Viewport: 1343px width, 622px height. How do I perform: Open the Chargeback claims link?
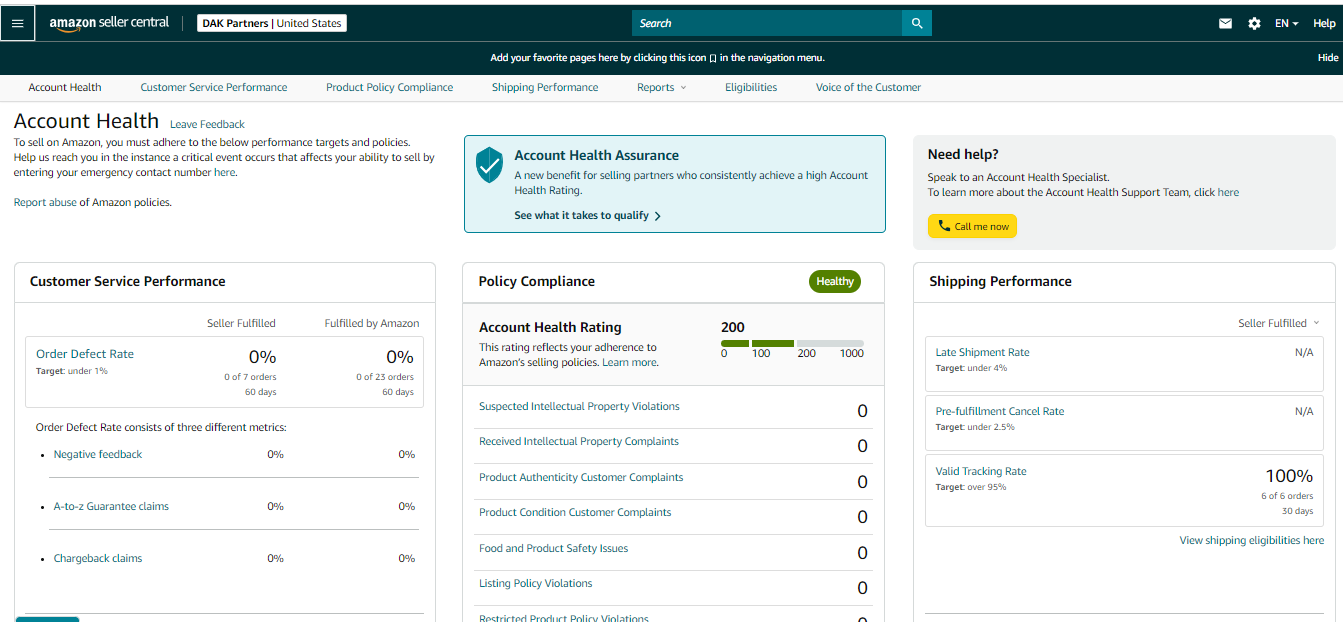pyautogui.click(x=98, y=558)
